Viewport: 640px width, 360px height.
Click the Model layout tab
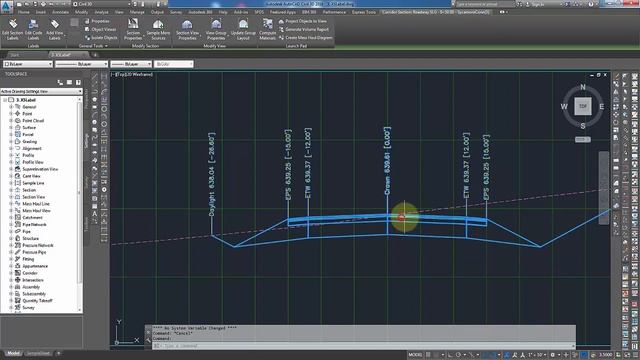click(13, 353)
